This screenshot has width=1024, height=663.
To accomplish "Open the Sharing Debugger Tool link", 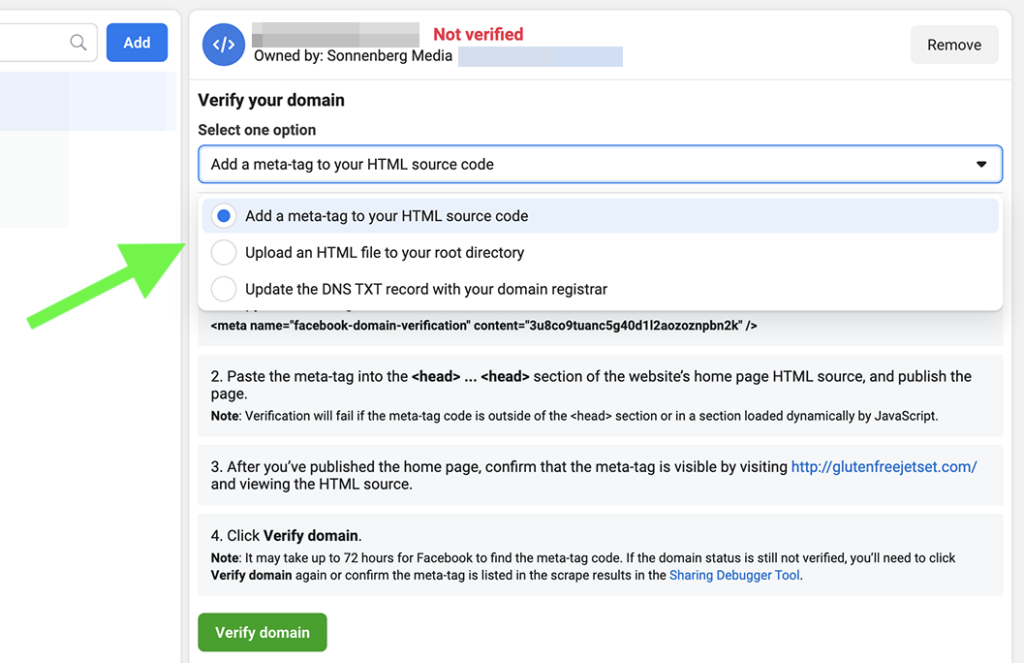I will (734, 574).
